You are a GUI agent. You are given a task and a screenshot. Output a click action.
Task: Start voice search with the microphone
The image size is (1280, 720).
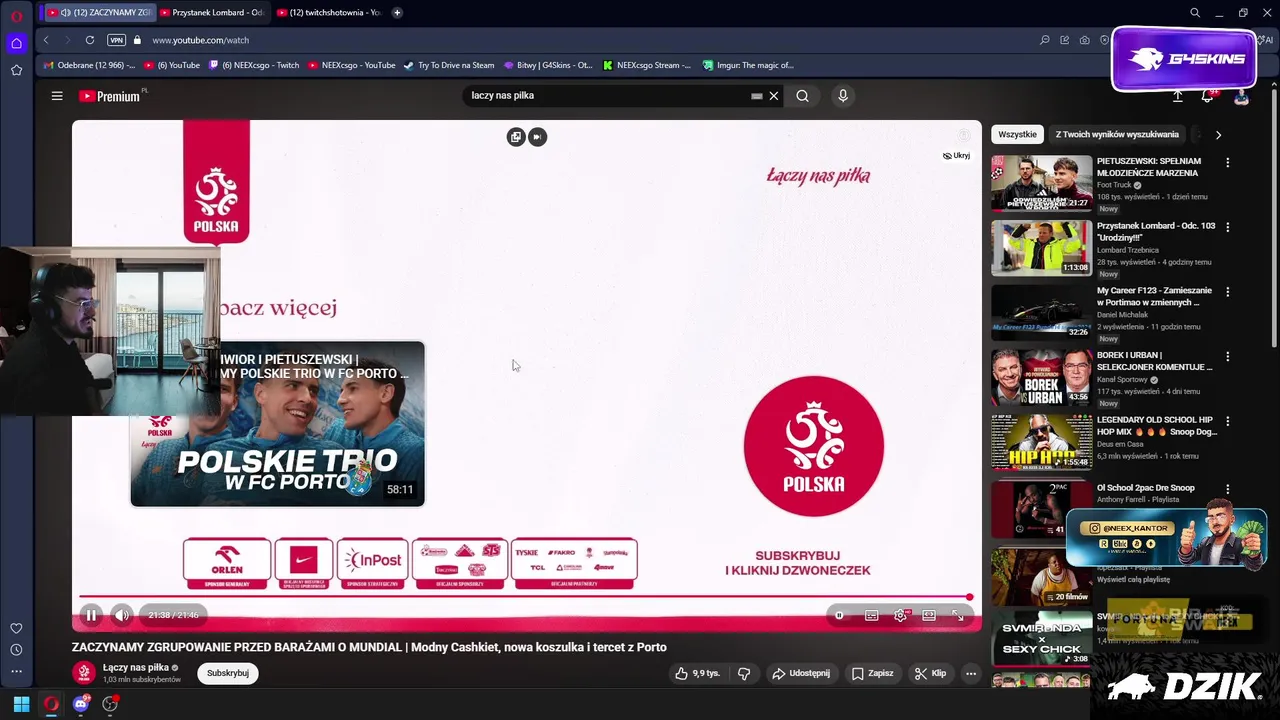coord(843,96)
